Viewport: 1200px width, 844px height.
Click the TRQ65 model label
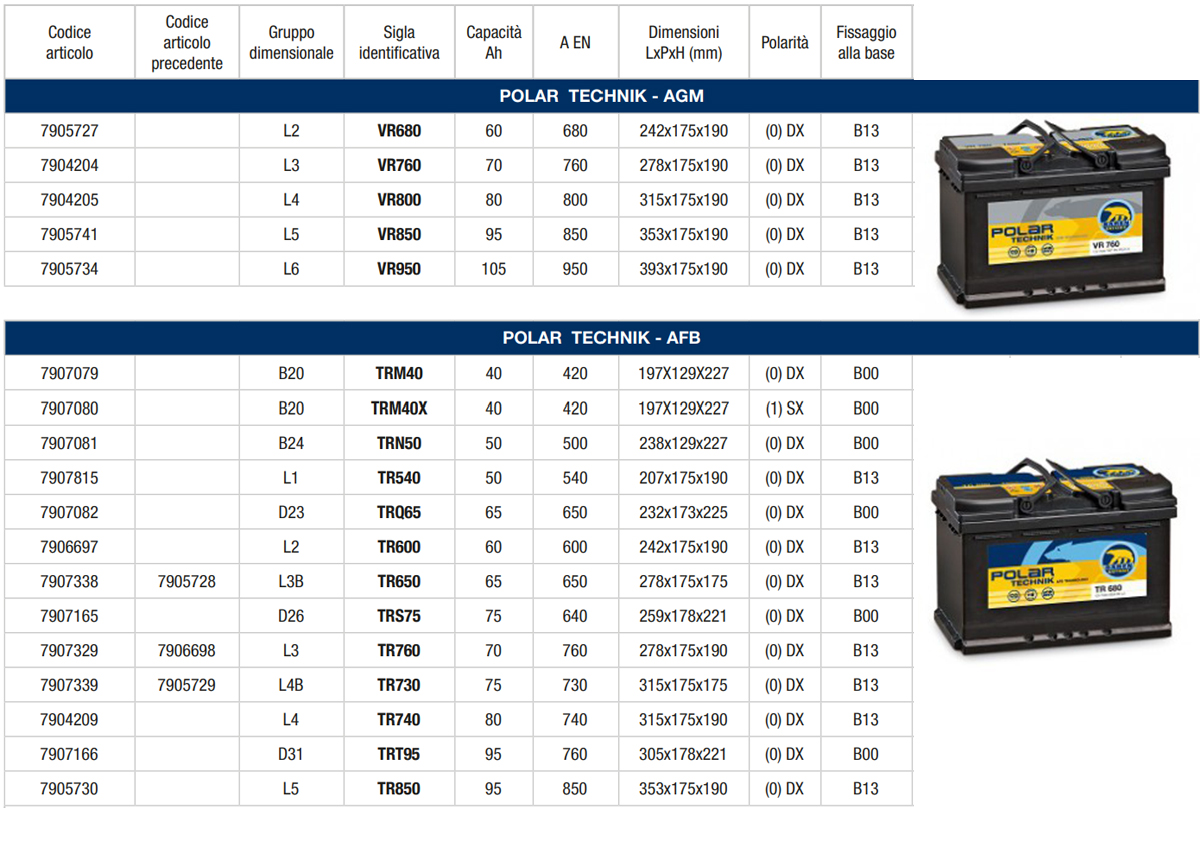coord(399,512)
